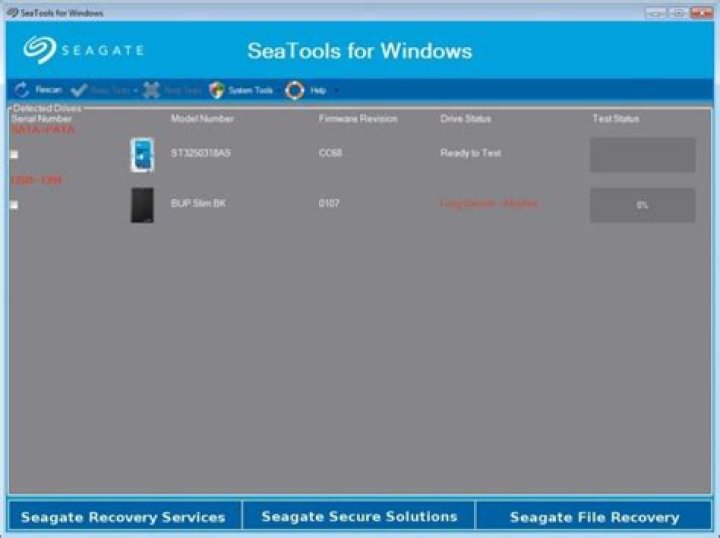720x538 pixels.
Task: Expand the Basic Tests dropdown arrow
Action: tap(136, 91)
